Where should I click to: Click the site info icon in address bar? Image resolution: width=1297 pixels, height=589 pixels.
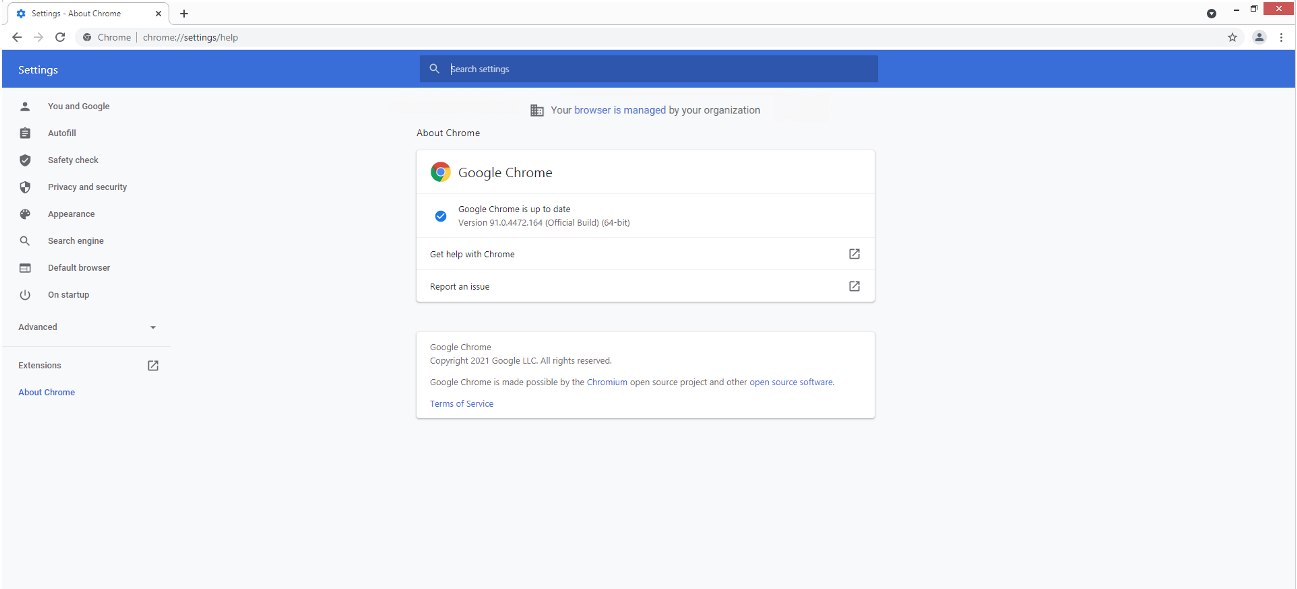87,37
